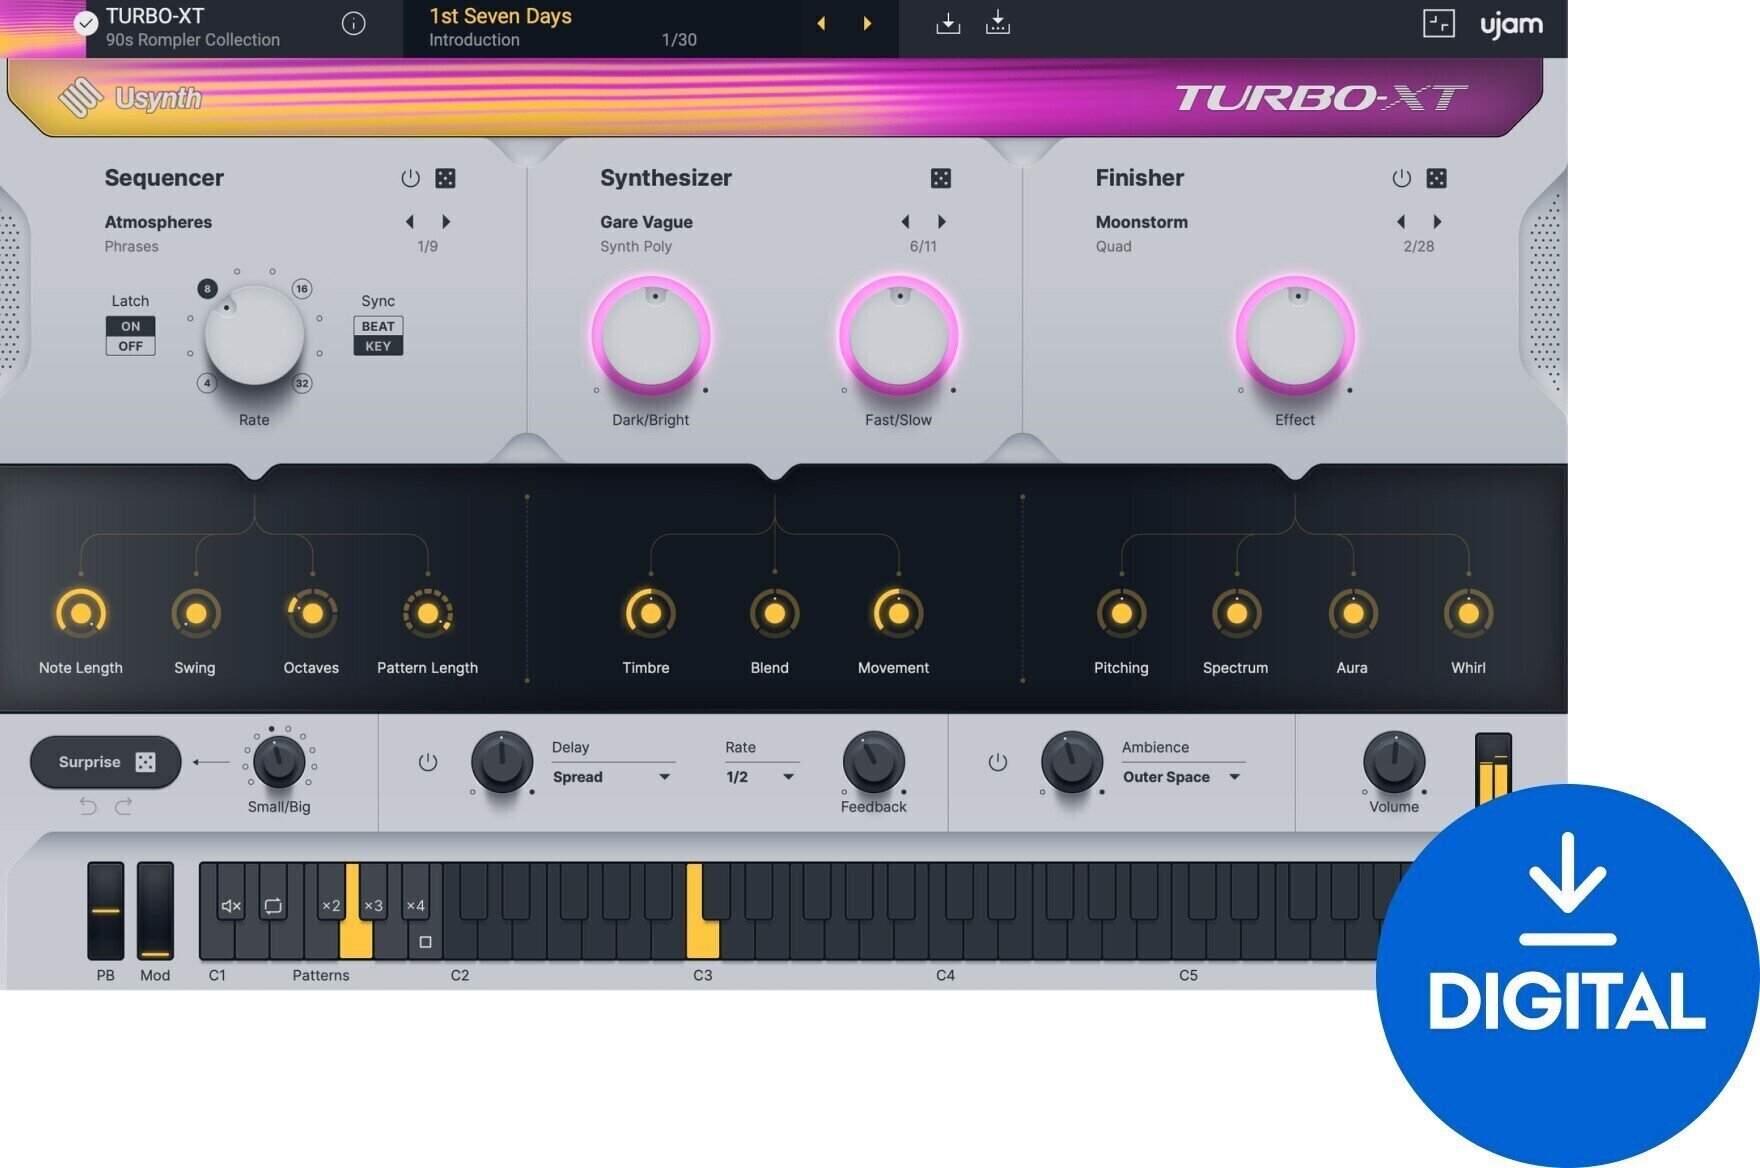The image size is (1760, 1168).
Task: Open the 1st Seven Days preset menu
Action: (x=500, y=16)
